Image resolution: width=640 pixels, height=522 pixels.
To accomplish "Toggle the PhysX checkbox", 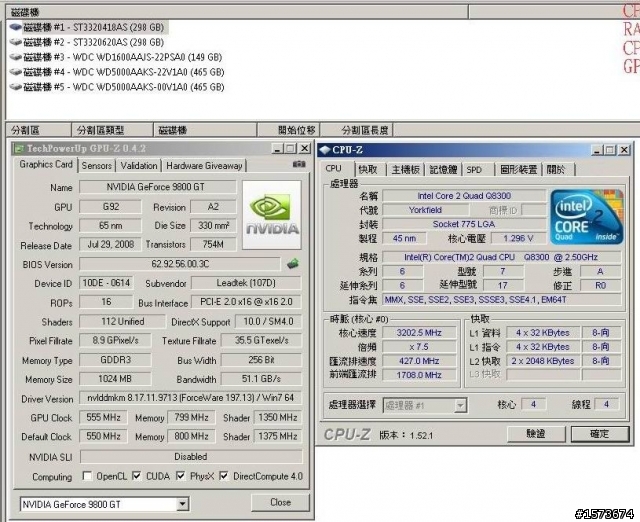I will [180, 476].
